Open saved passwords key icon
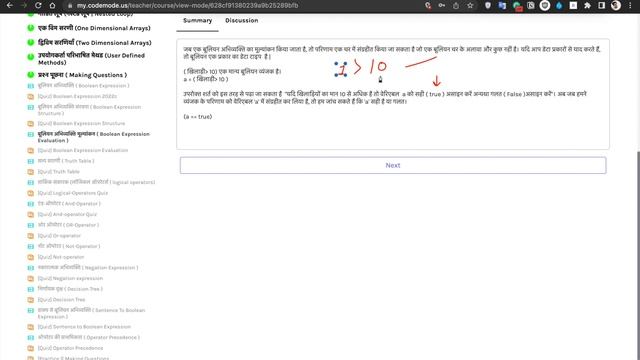Screen dimensions: 640x360 [442, 5]
